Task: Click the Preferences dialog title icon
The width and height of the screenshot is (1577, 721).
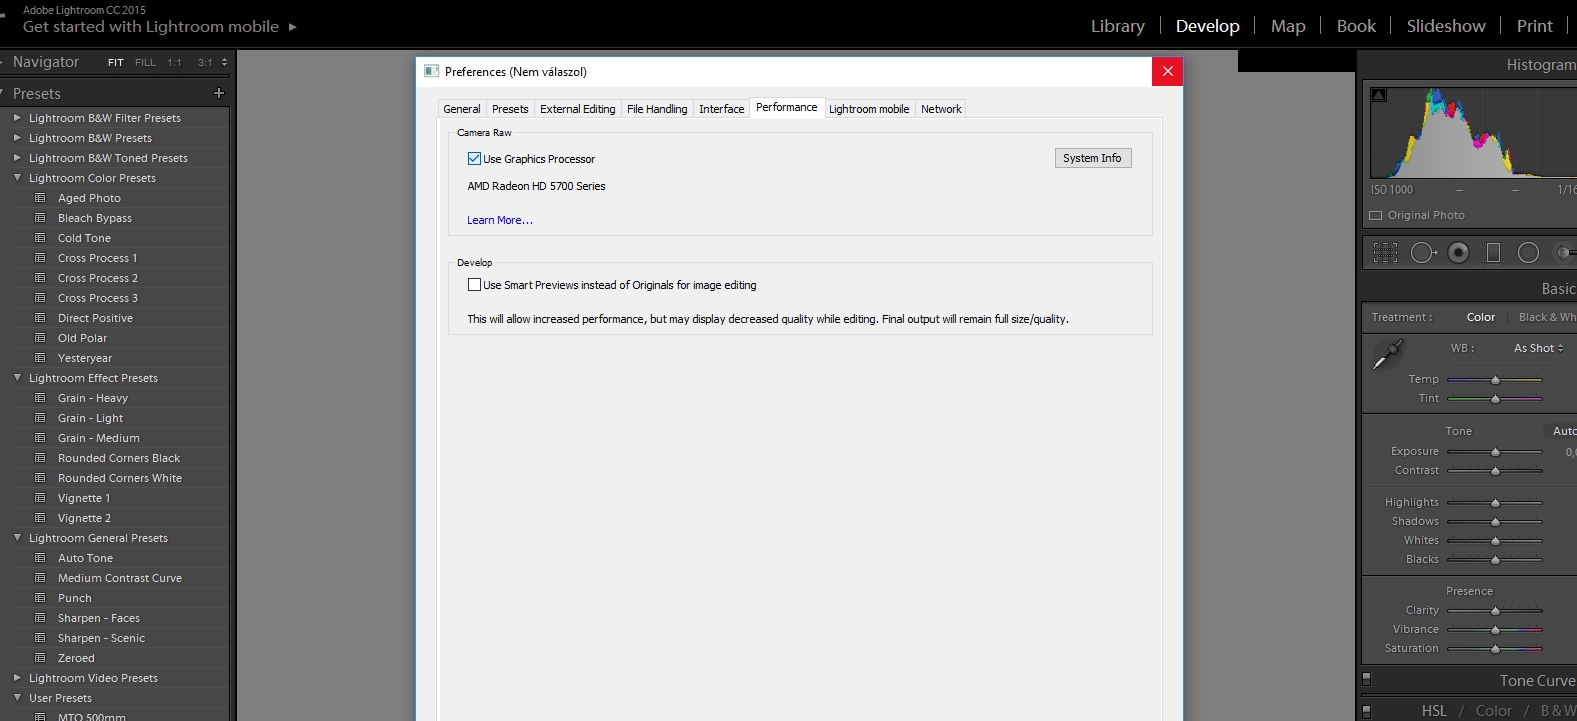Action: click(432, 71)
